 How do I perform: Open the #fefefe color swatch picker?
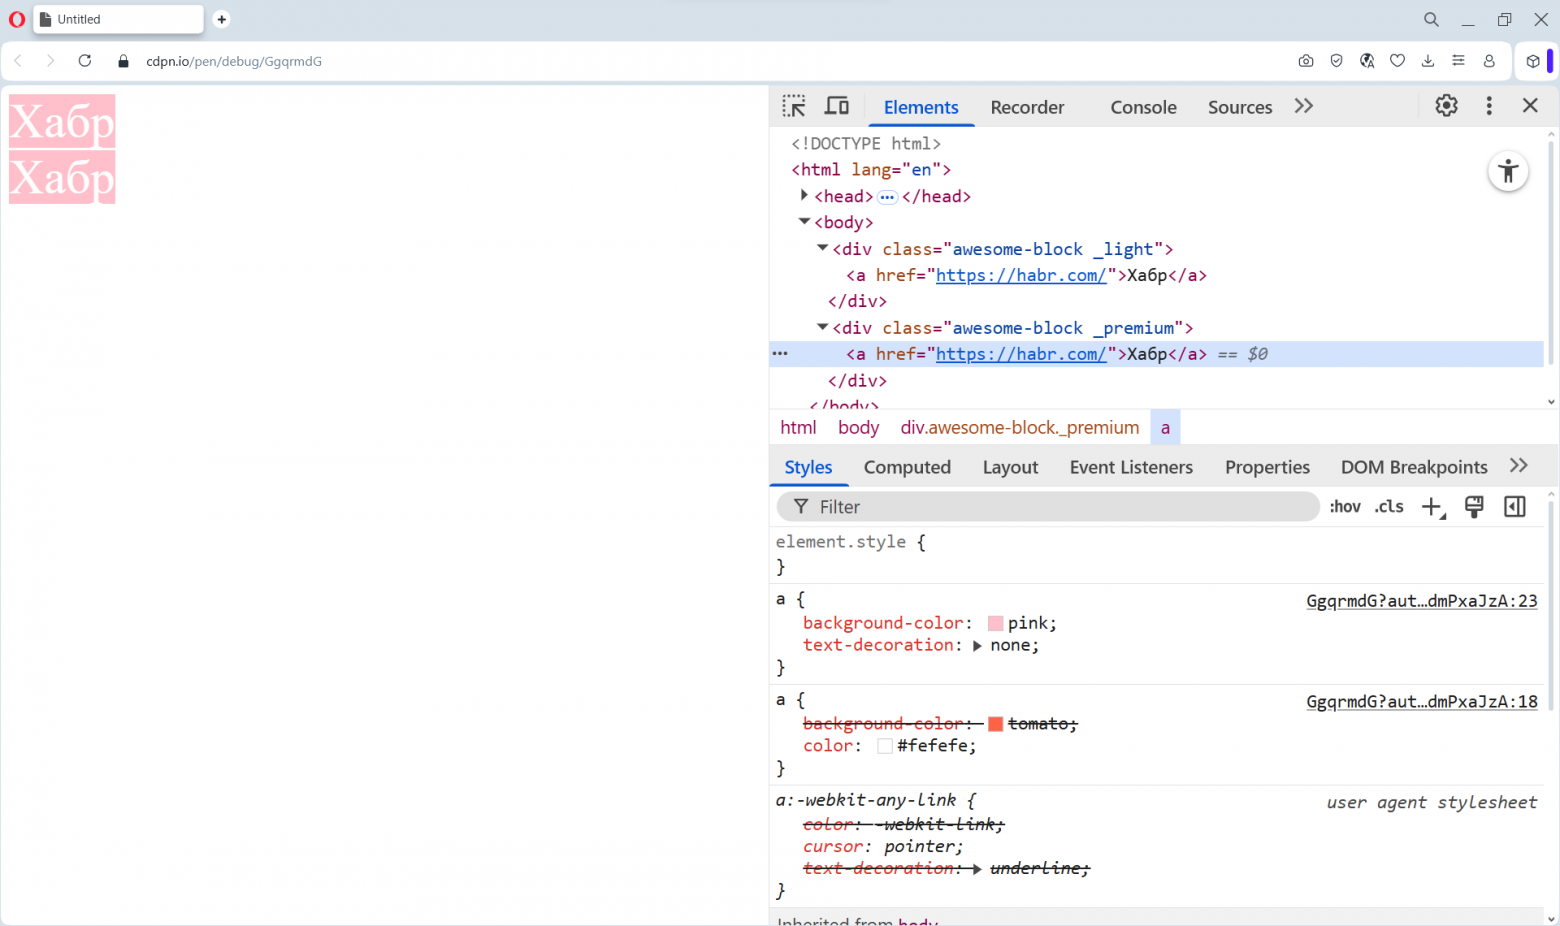[885, 746]
